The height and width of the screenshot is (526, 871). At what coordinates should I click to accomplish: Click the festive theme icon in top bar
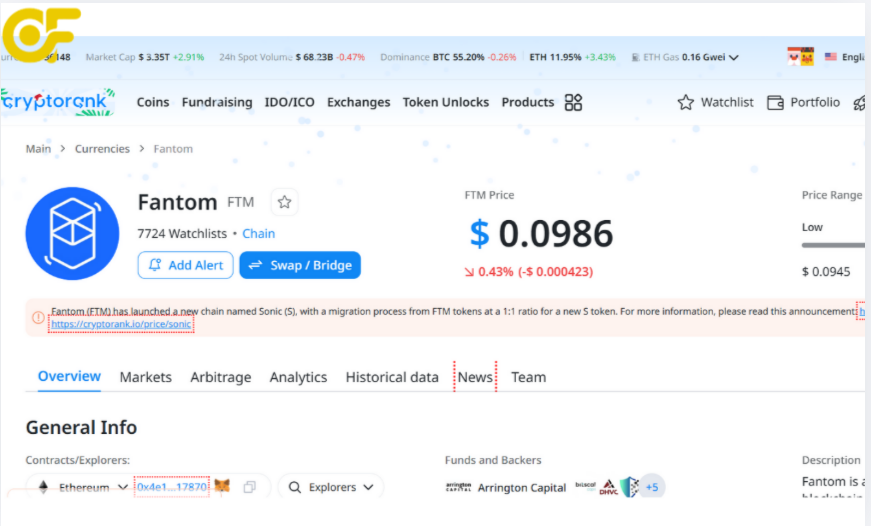tap(800, 57)
